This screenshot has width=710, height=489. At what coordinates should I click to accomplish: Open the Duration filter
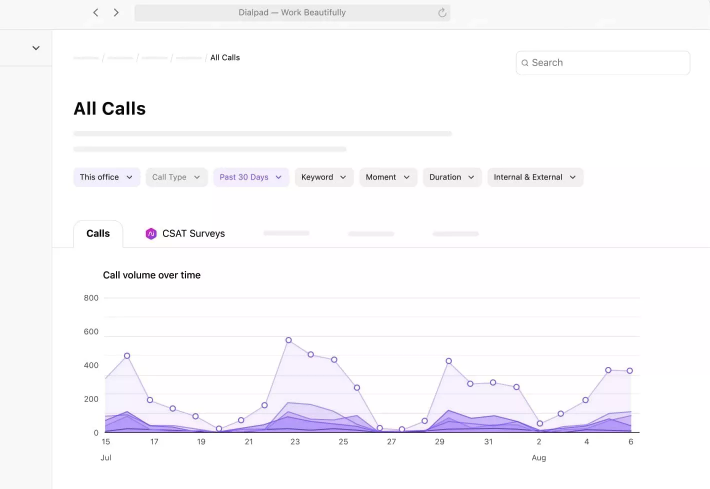click(452, 177)
